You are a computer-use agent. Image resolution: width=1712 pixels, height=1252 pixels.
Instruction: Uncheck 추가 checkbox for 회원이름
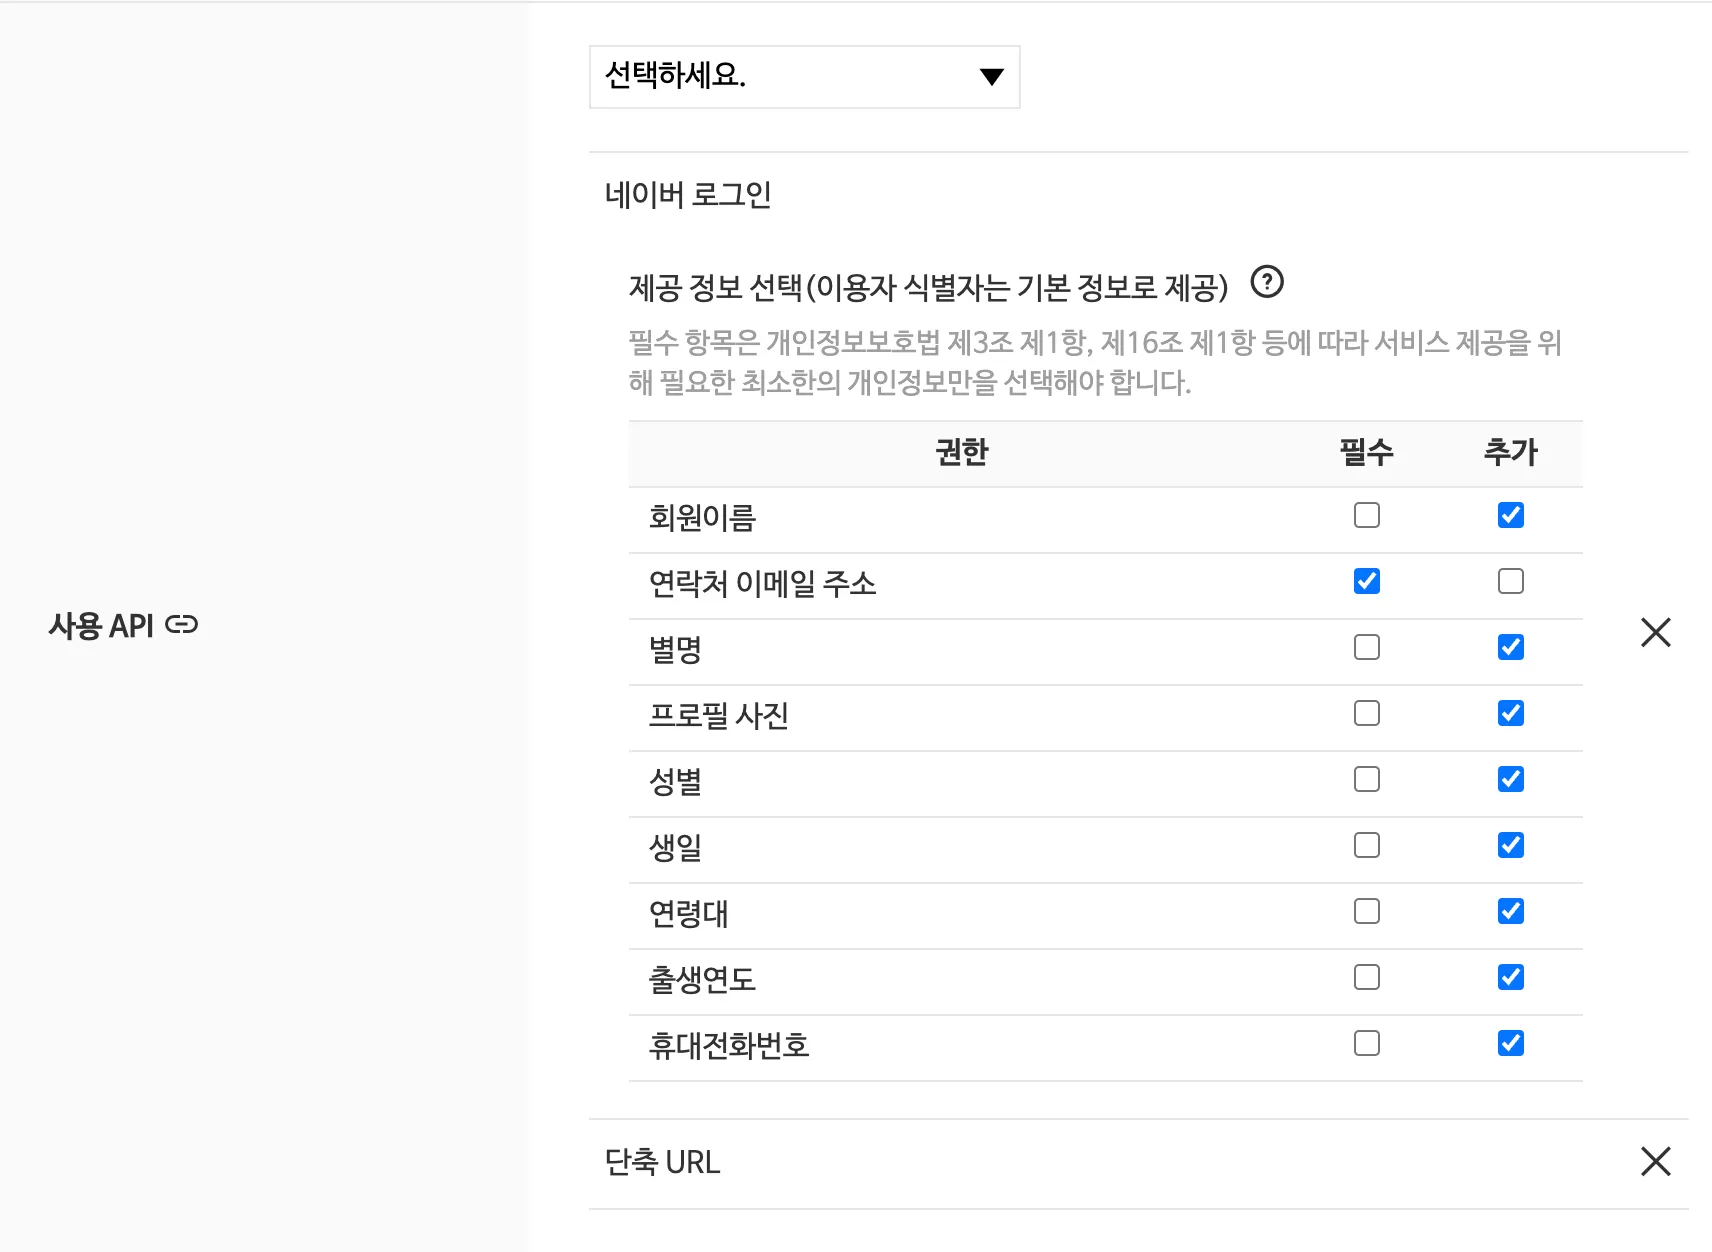pyautogui.click(x=1510, y=515)
